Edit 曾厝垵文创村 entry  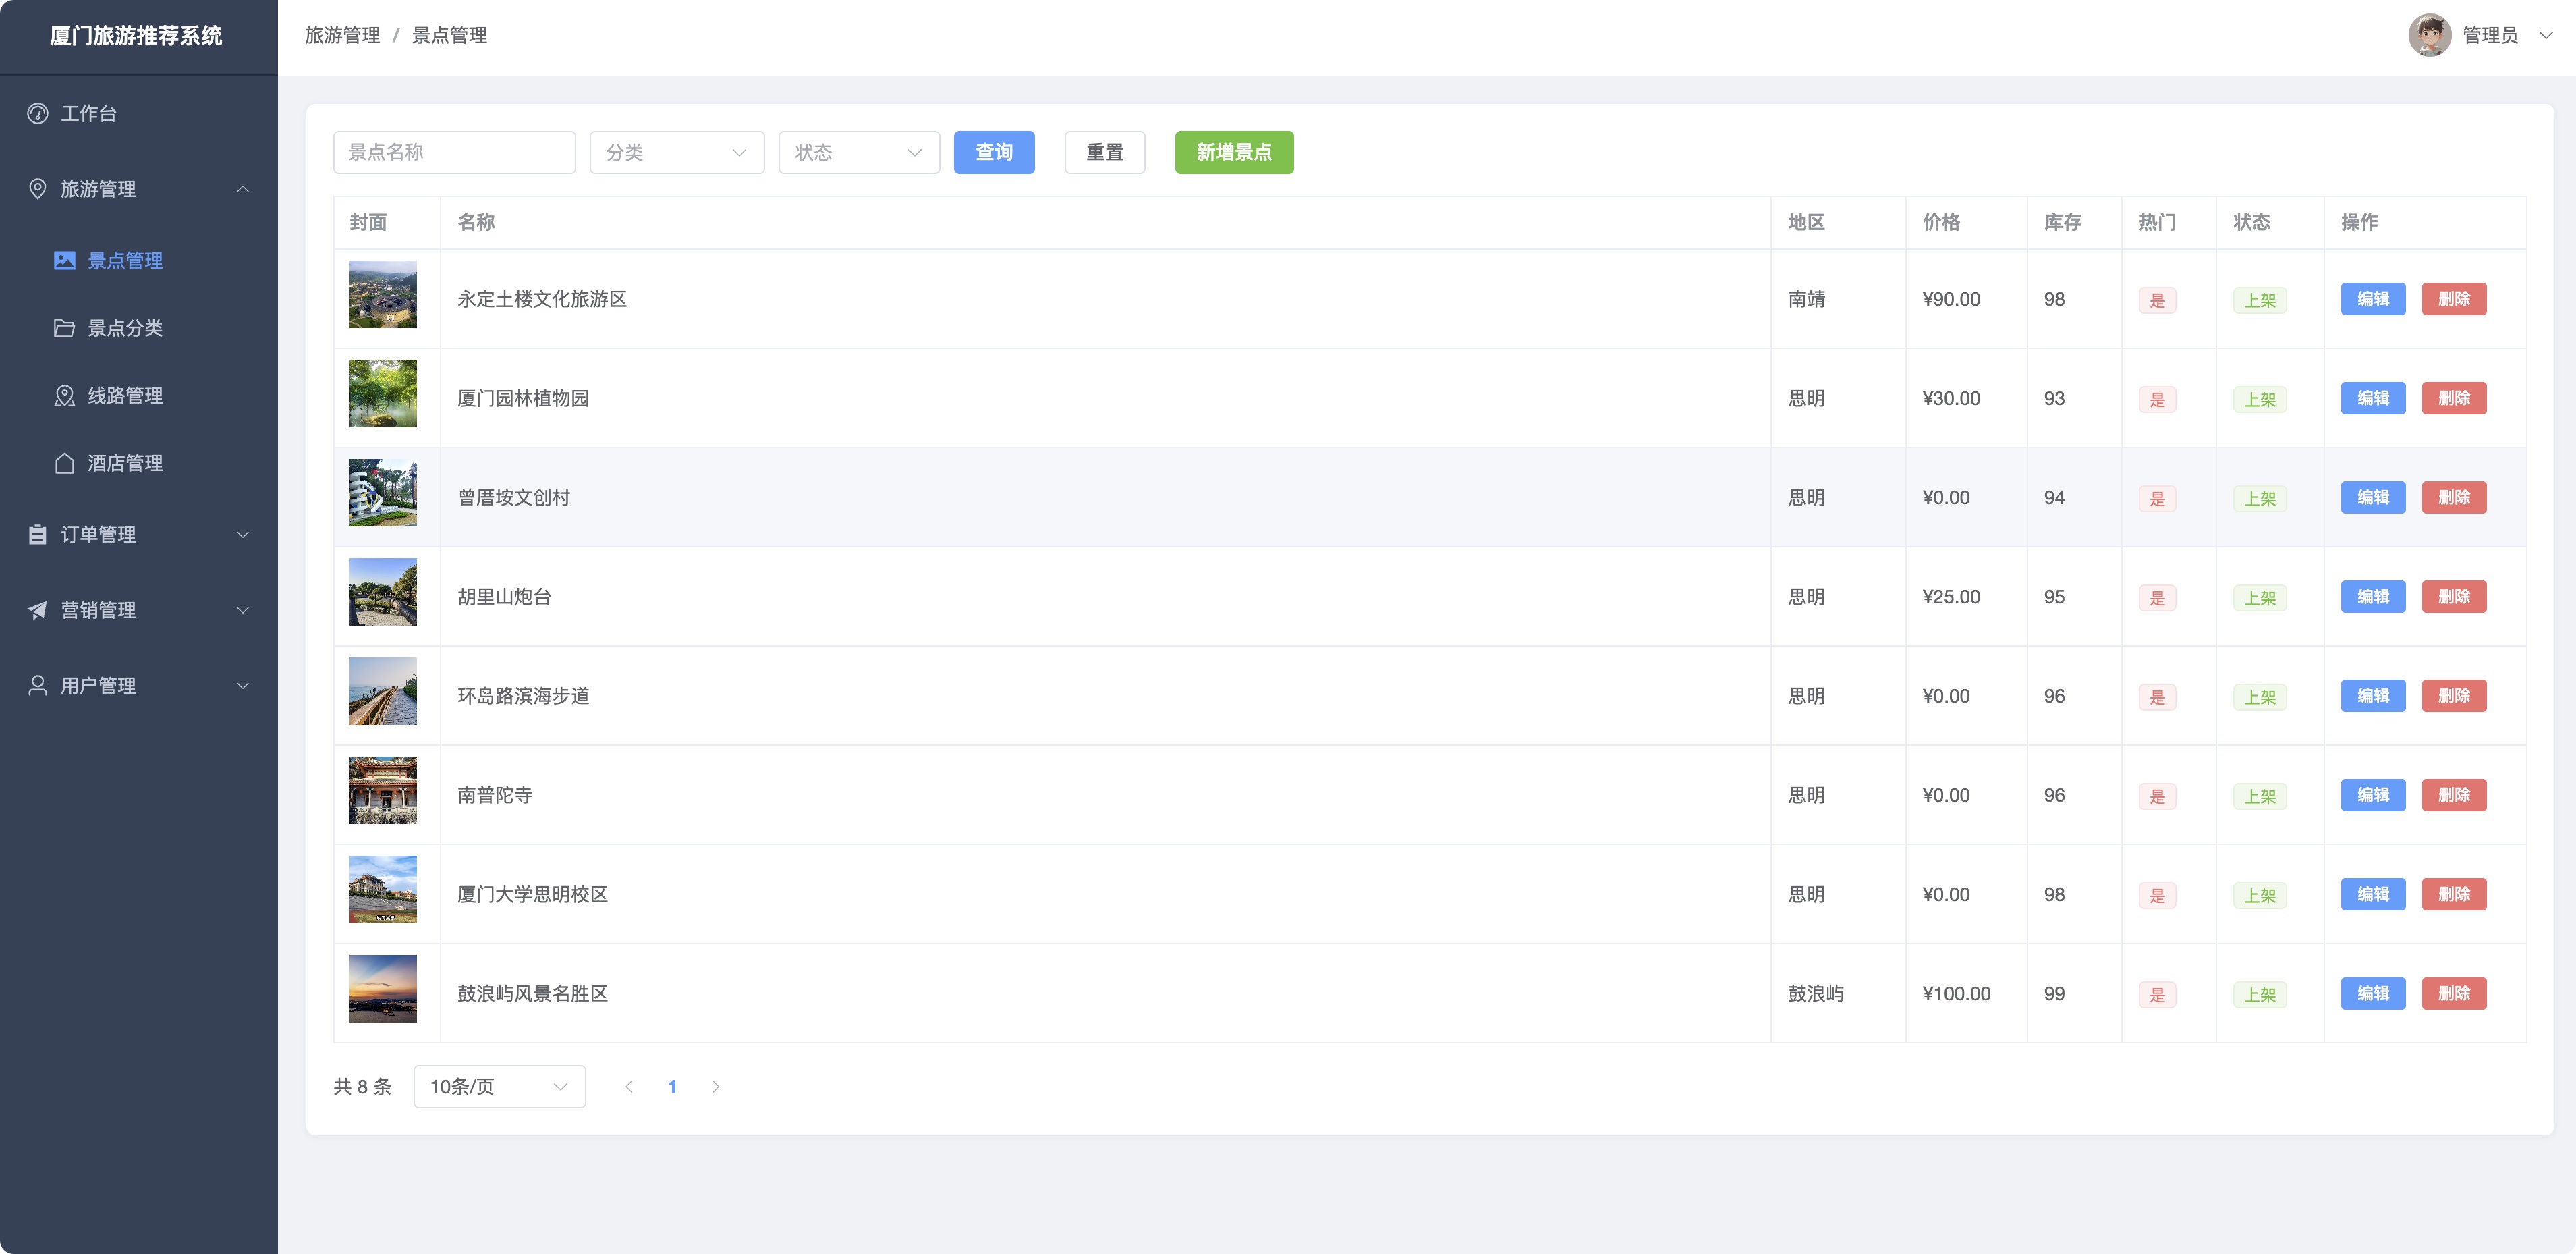point(2373,498)
